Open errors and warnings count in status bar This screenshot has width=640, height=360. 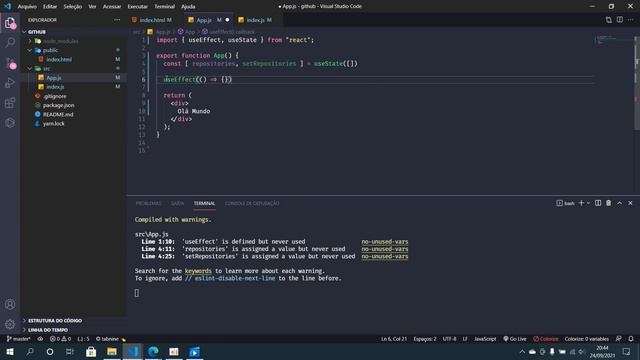coord(60,339)
